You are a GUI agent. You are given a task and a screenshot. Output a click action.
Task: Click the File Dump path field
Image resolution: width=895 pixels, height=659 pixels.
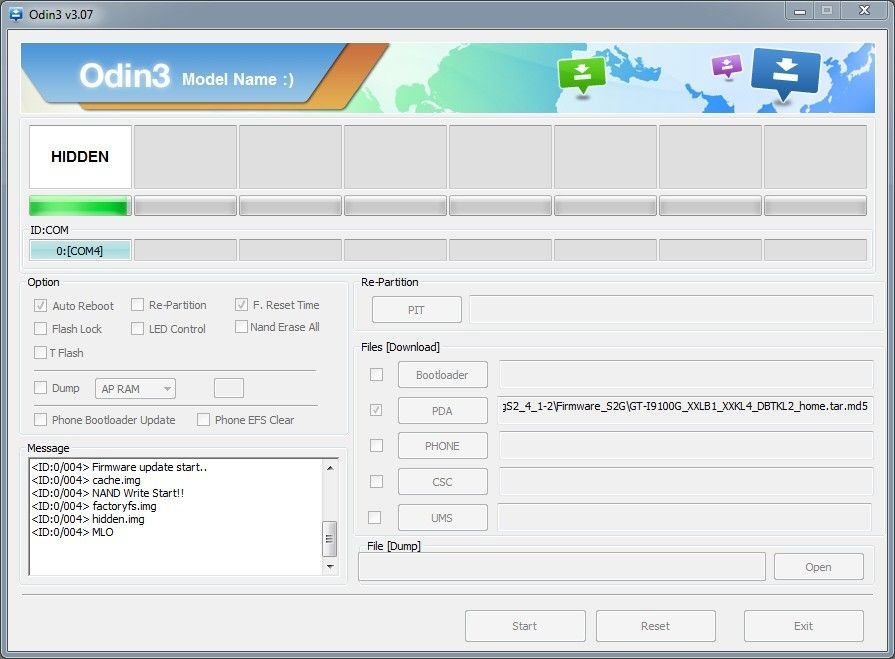[x=562, y=567]
